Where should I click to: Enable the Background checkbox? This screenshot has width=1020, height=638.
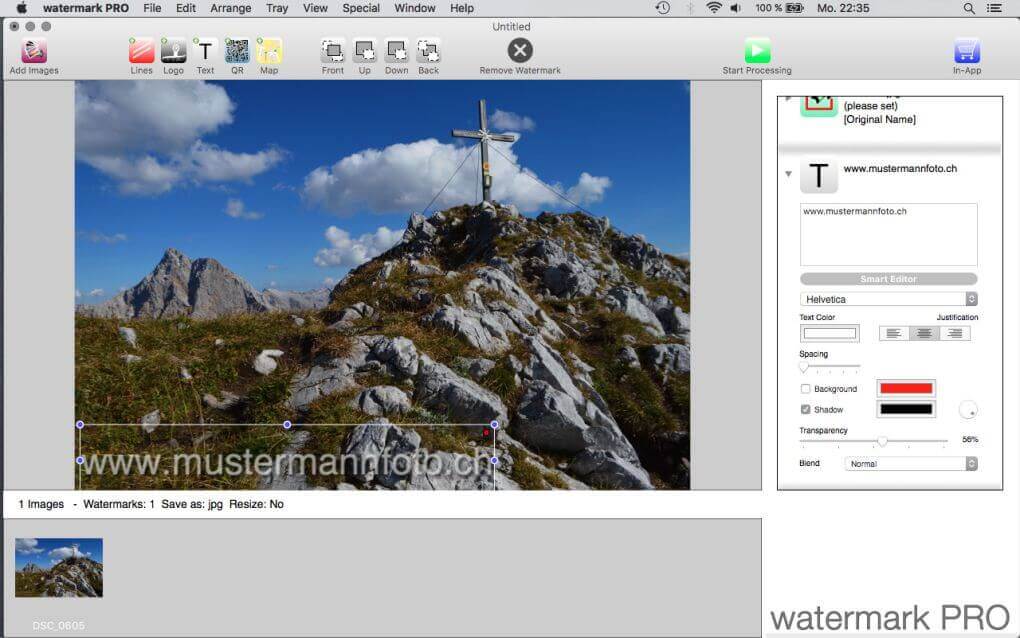(806, 389)
